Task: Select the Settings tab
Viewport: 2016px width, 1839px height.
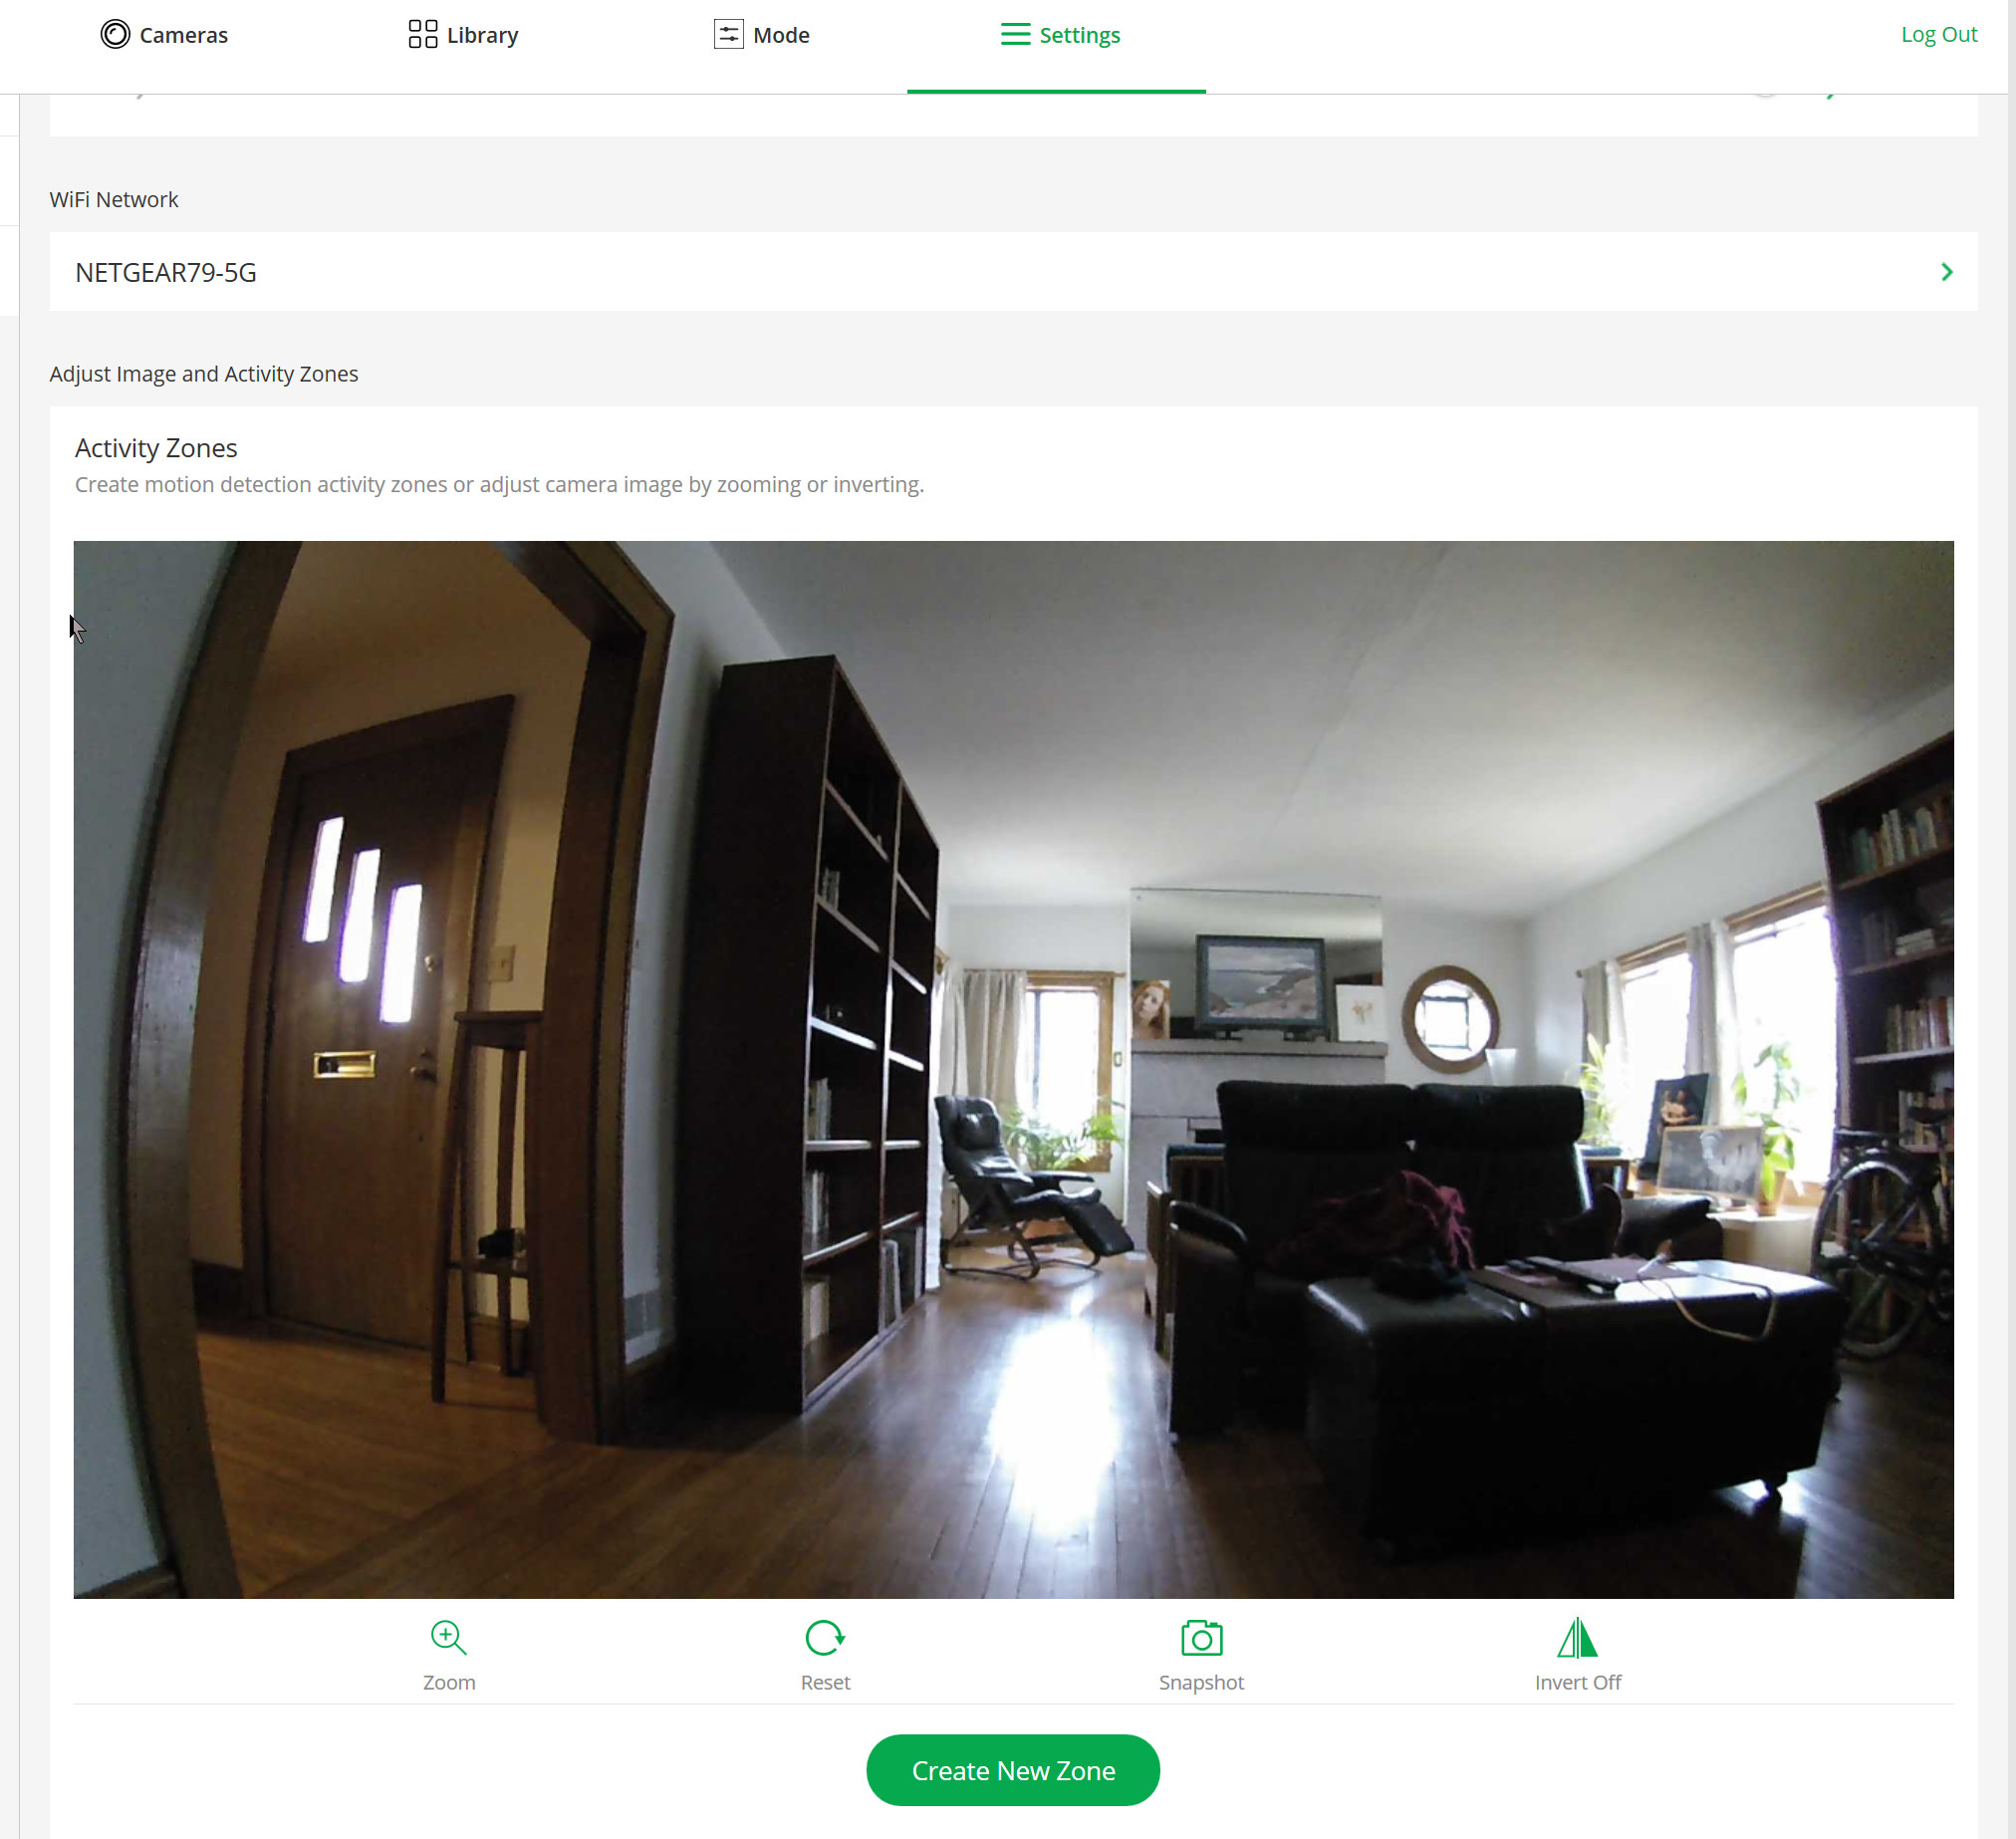Action: click(x=1056, y=33)
